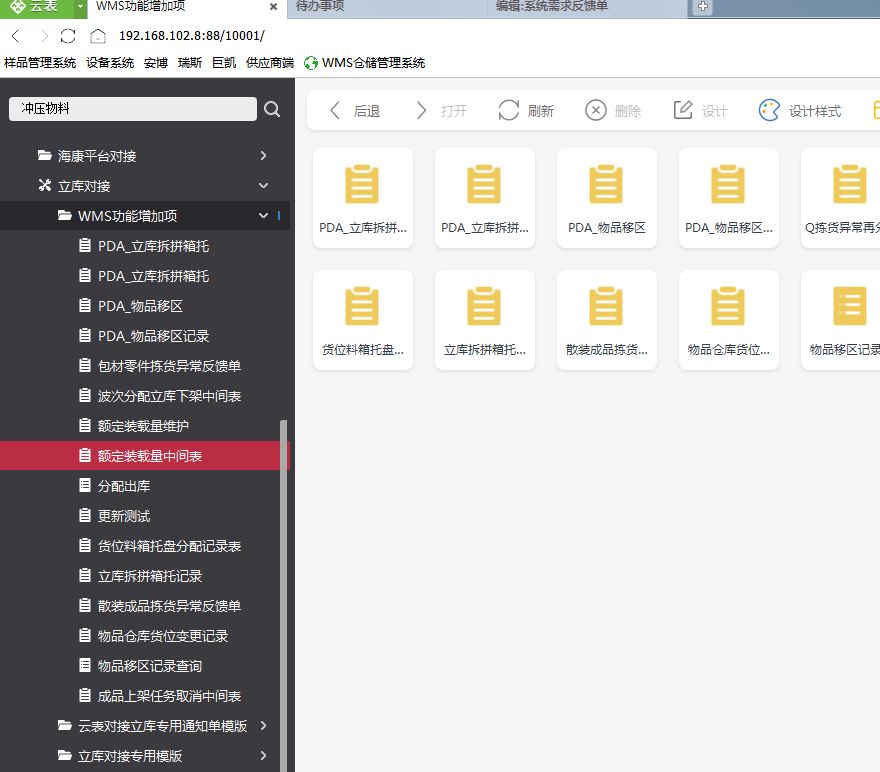The height and width of the screenshot is (772, 880).
Task: Open 设计样式 palette toolbar button
Action: pos(800,111)
